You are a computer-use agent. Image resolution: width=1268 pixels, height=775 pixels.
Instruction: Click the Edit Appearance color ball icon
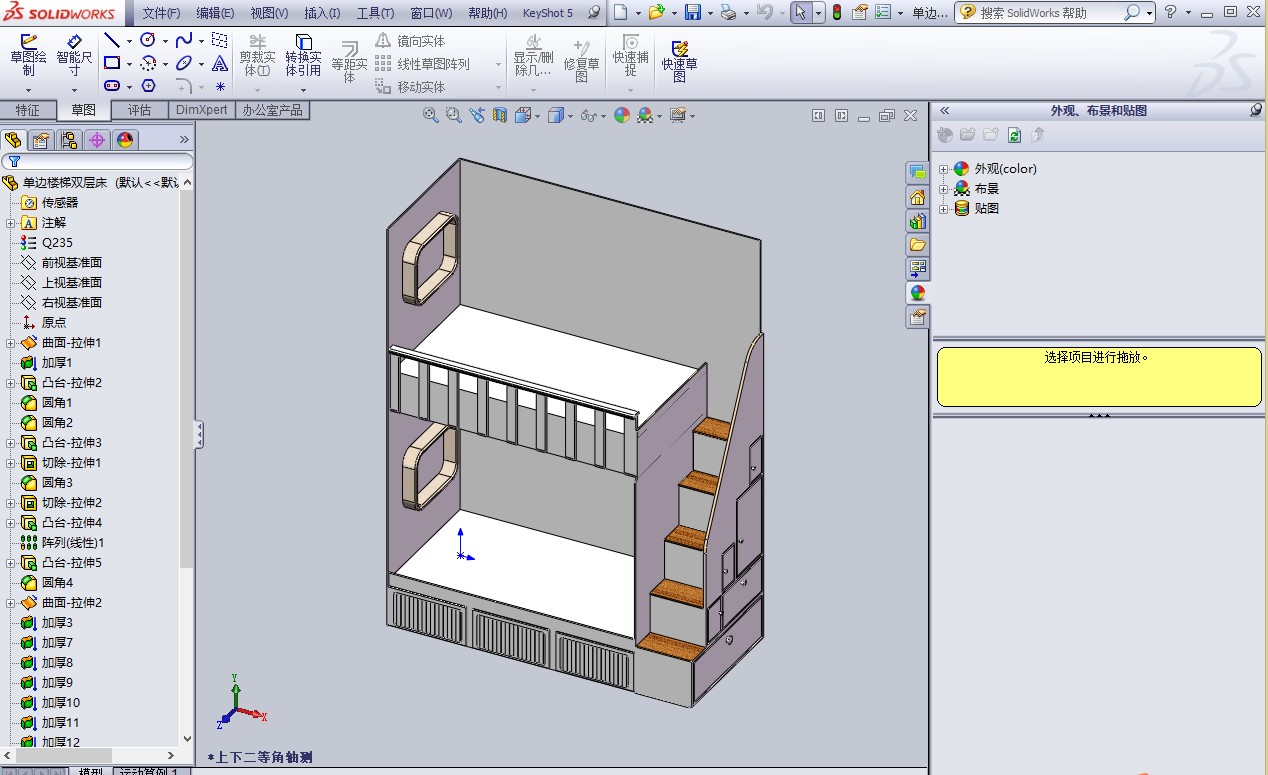click(621, 116)
